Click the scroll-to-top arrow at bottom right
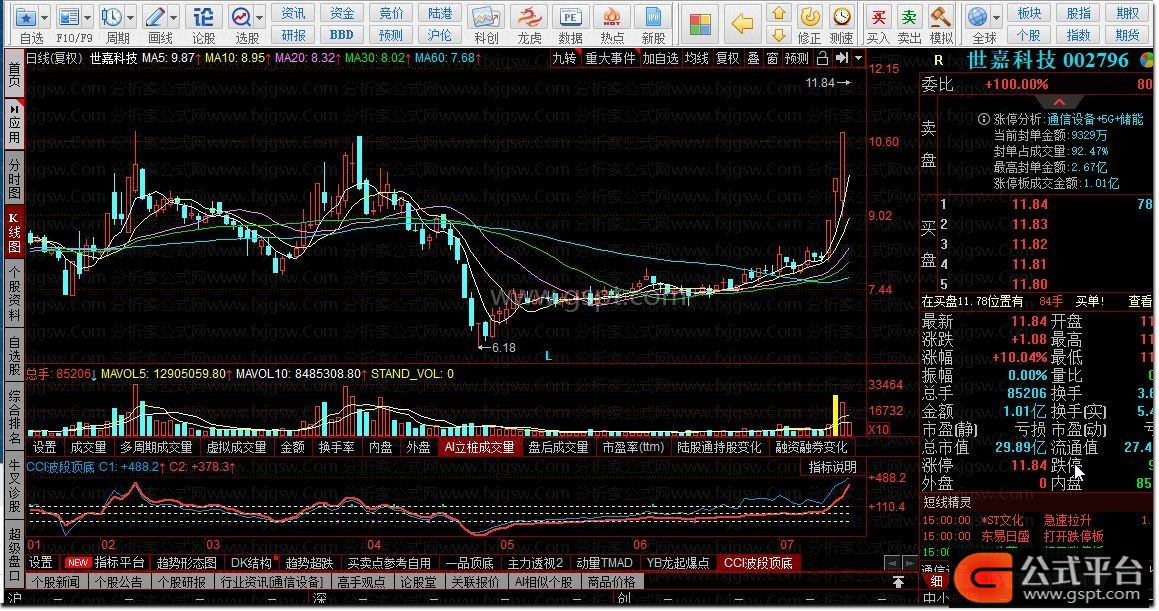This screenshot has width=1159, height=611. pyautogui.click(x=898, y=582)
